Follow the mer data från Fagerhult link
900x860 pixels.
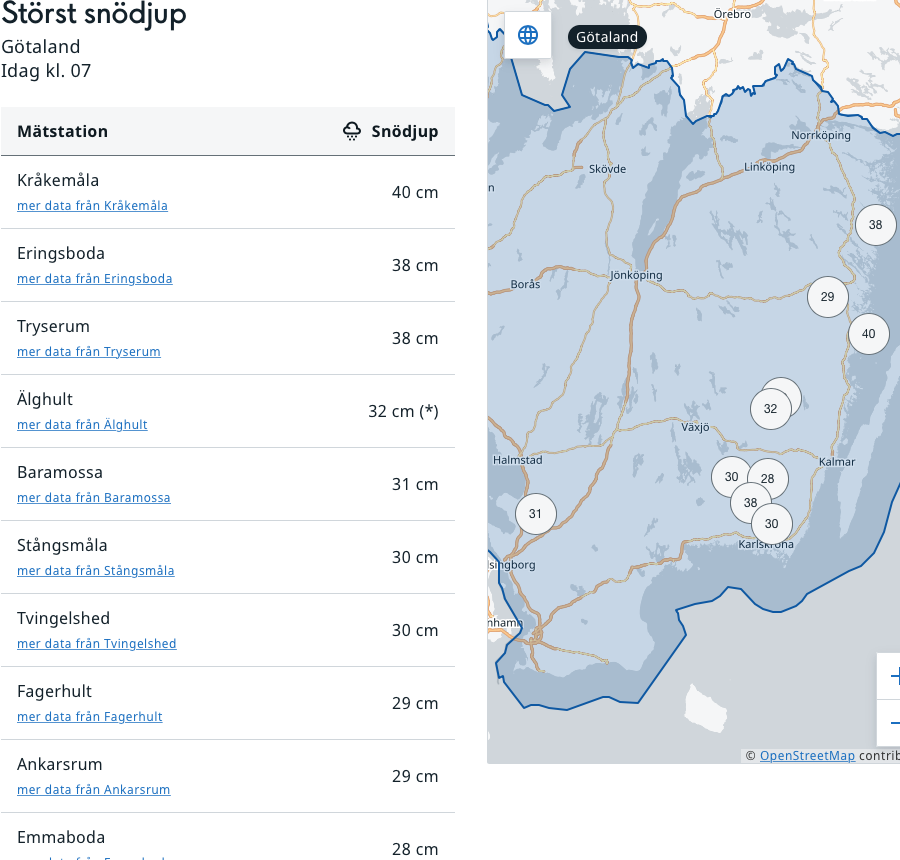click(89, 717)
